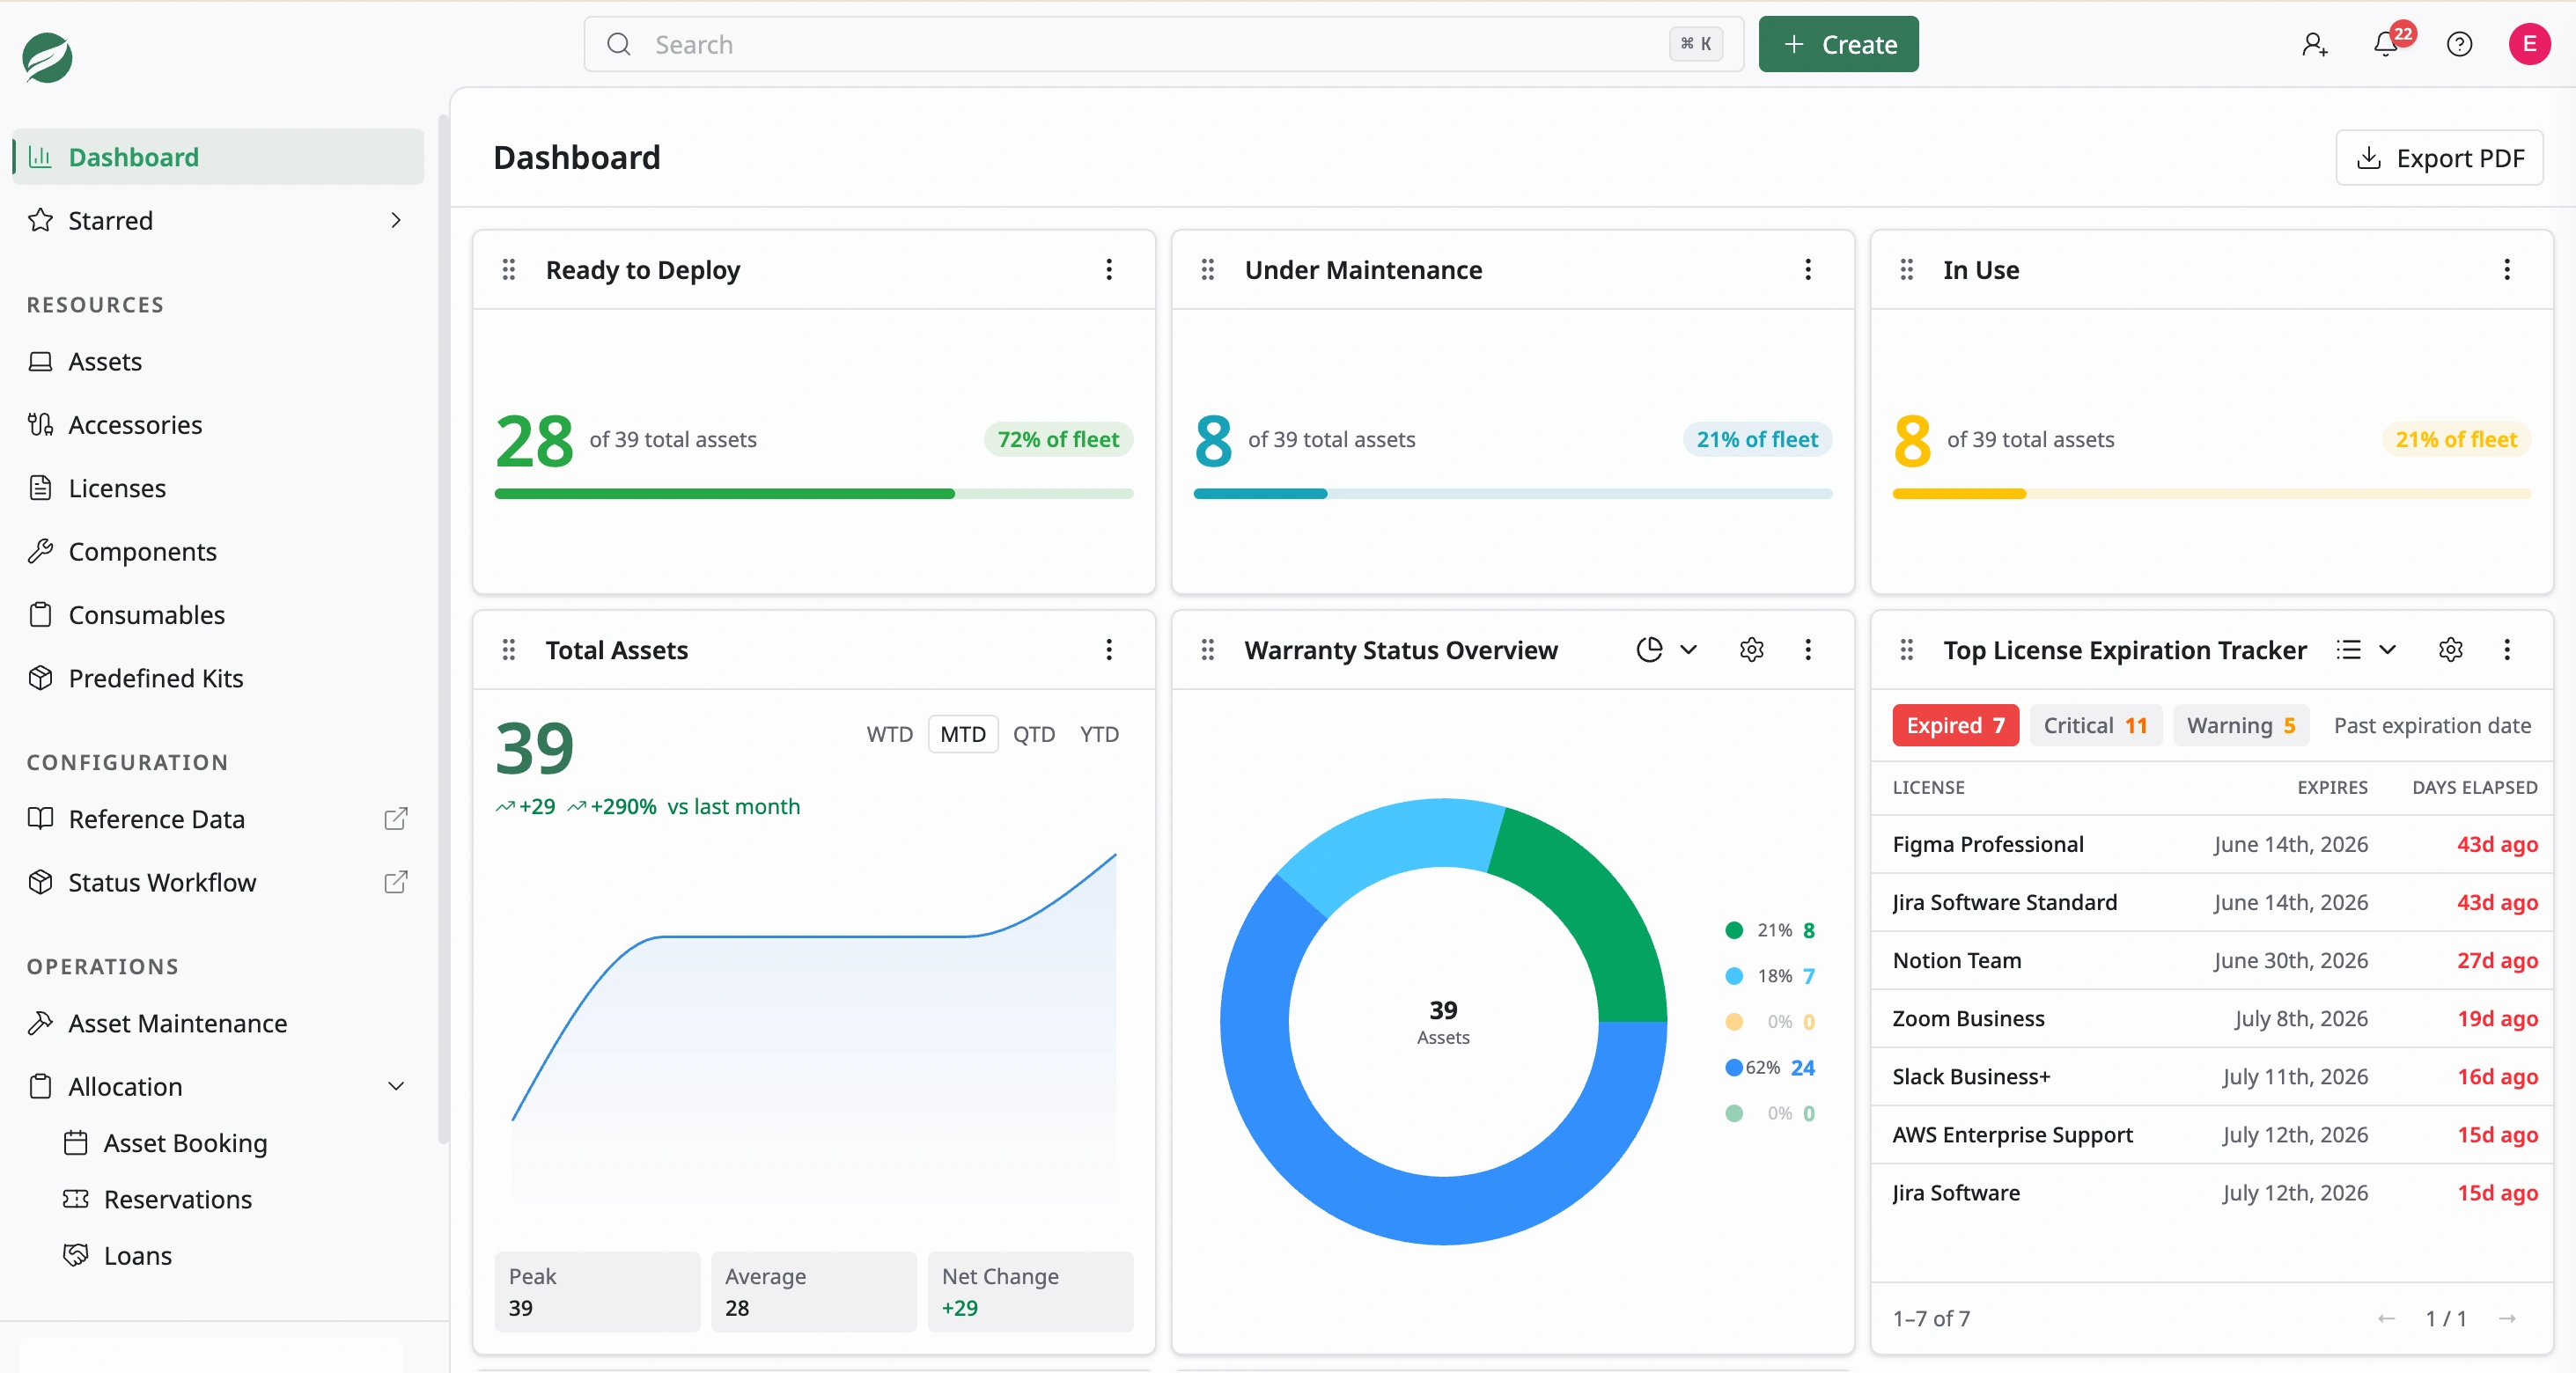The height and width of the screenshot is (1373, 2576).
Task: Open In Use card three-dot menu
Action: pos(2506,269)
